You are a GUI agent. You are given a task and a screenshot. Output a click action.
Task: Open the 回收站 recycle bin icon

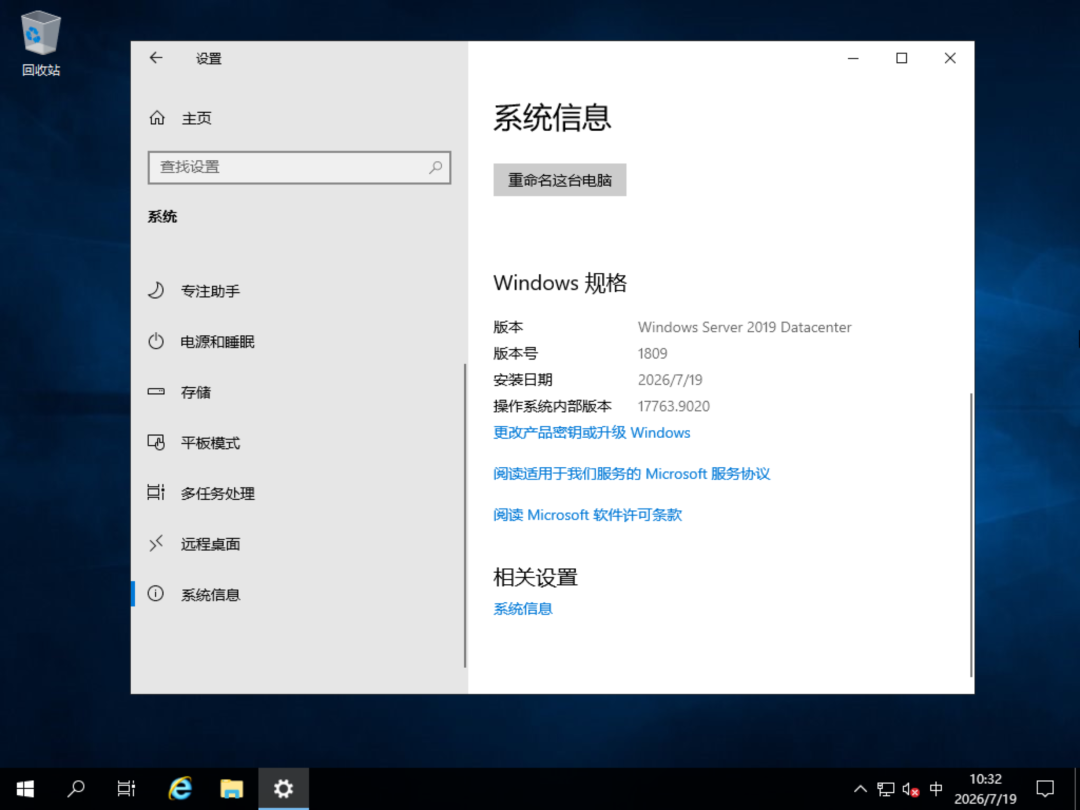41,43
